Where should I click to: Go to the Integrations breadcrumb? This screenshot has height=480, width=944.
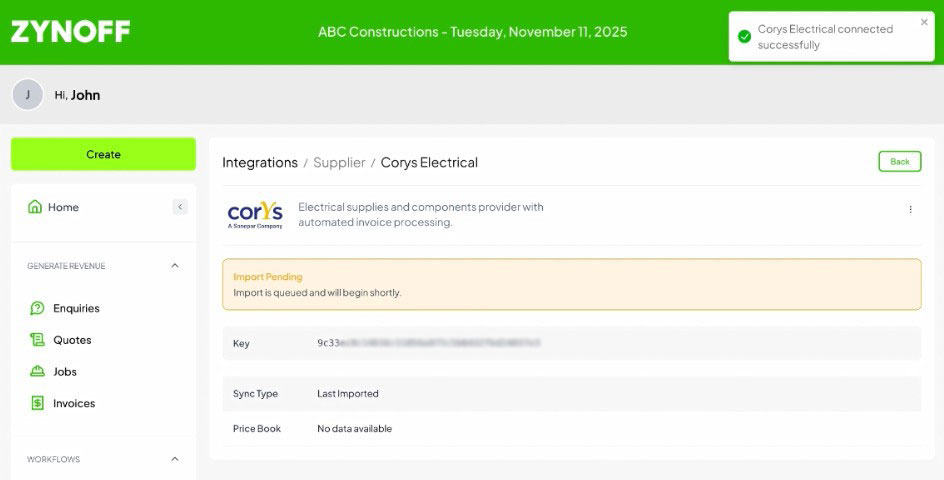coord(260,163)
